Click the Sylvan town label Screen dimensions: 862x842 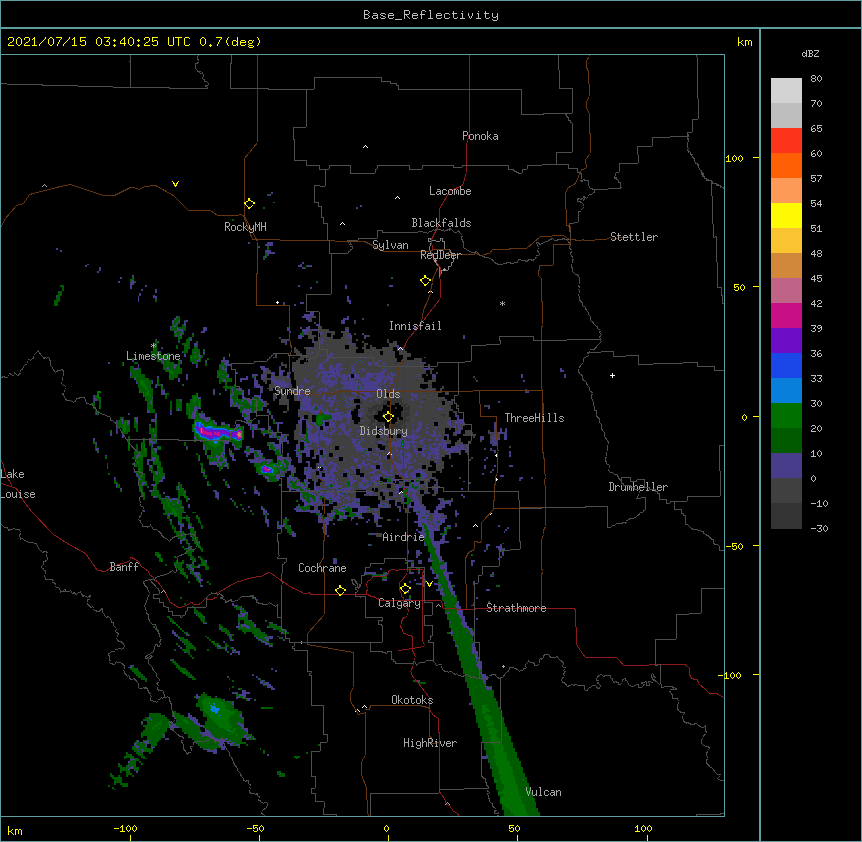click(390, 245)
